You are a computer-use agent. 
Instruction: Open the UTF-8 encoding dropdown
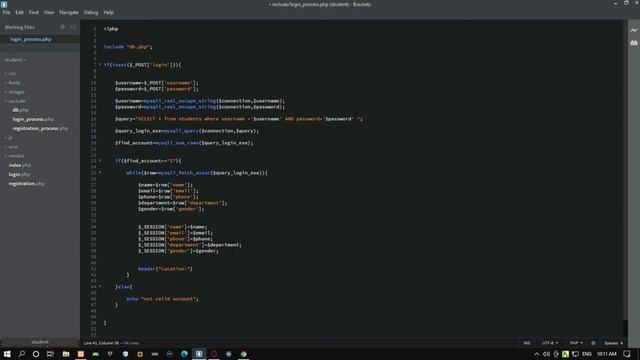550,343
